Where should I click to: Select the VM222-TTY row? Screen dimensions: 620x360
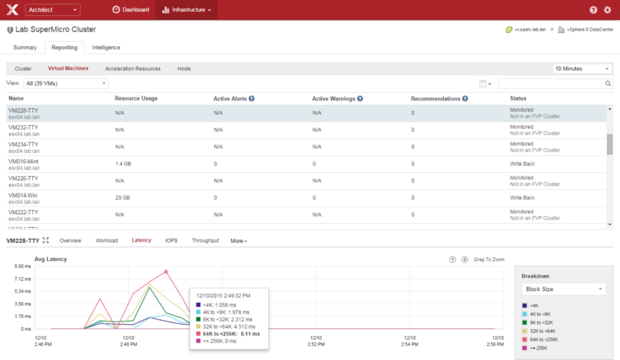(x=306, y=215)
